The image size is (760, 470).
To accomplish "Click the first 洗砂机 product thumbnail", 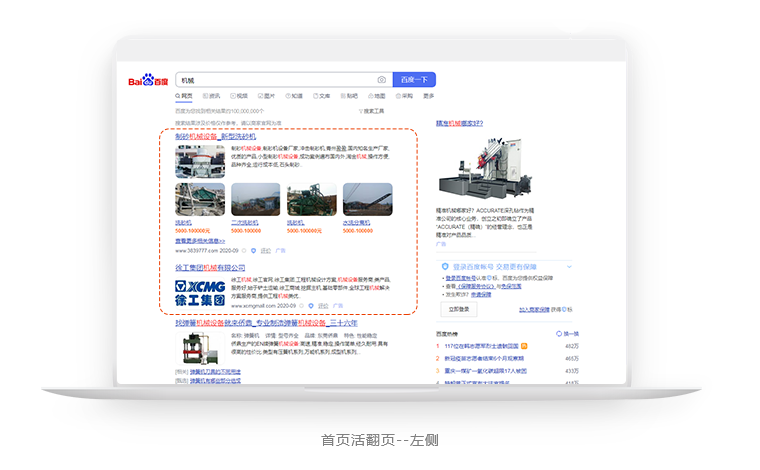I will (200, 199).
